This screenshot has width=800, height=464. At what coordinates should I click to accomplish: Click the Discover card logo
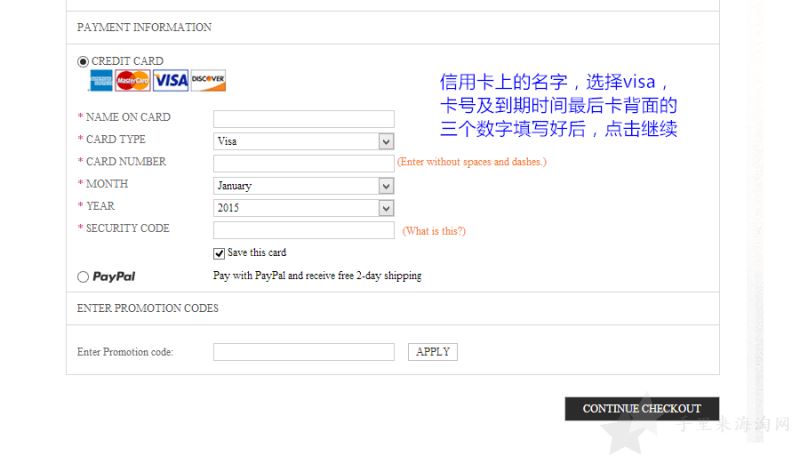pyautogui.click(x=208, y=81)
